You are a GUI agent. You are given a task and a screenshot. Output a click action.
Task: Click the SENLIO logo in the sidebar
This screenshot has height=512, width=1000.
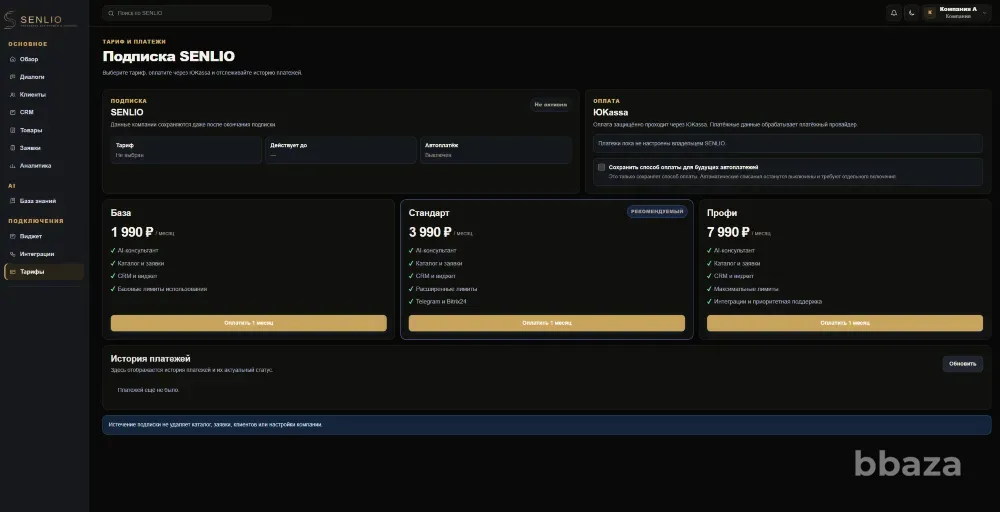click(40, 20)
